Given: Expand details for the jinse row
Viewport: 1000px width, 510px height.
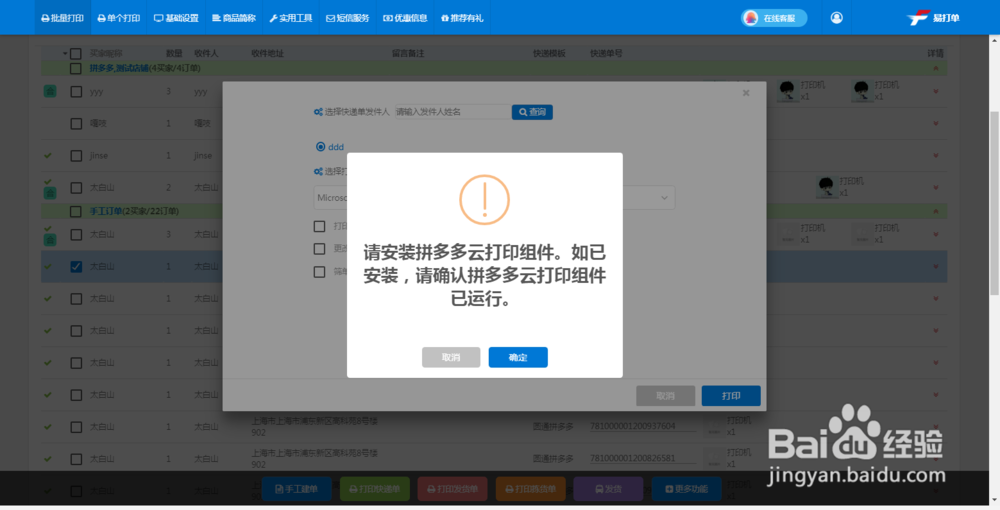Looking at the screenshot, I should [x=936, y=156].
